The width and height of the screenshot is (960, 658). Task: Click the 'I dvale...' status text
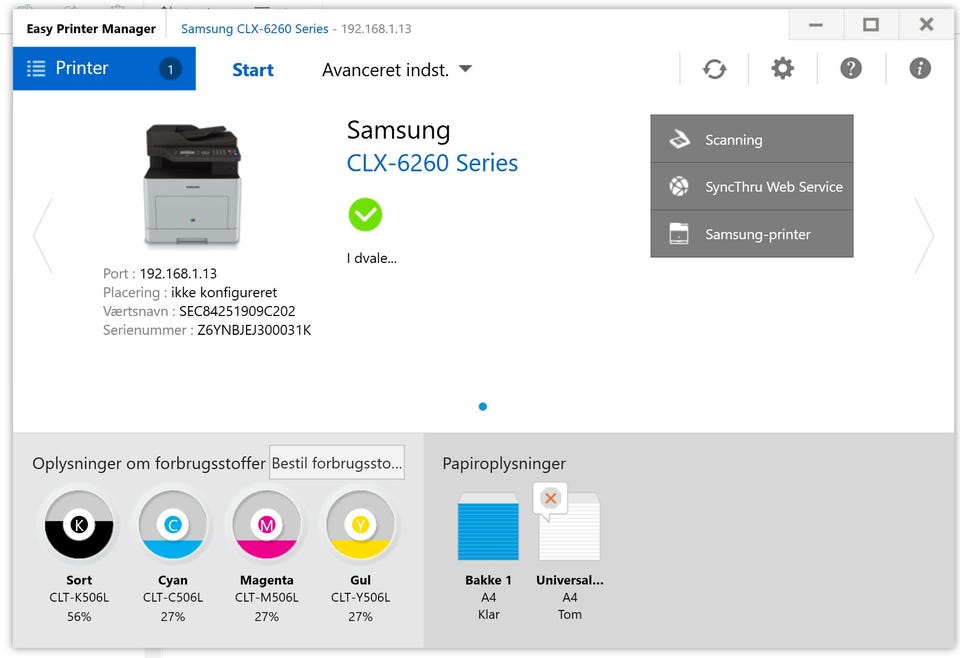[x=372, y=258]
